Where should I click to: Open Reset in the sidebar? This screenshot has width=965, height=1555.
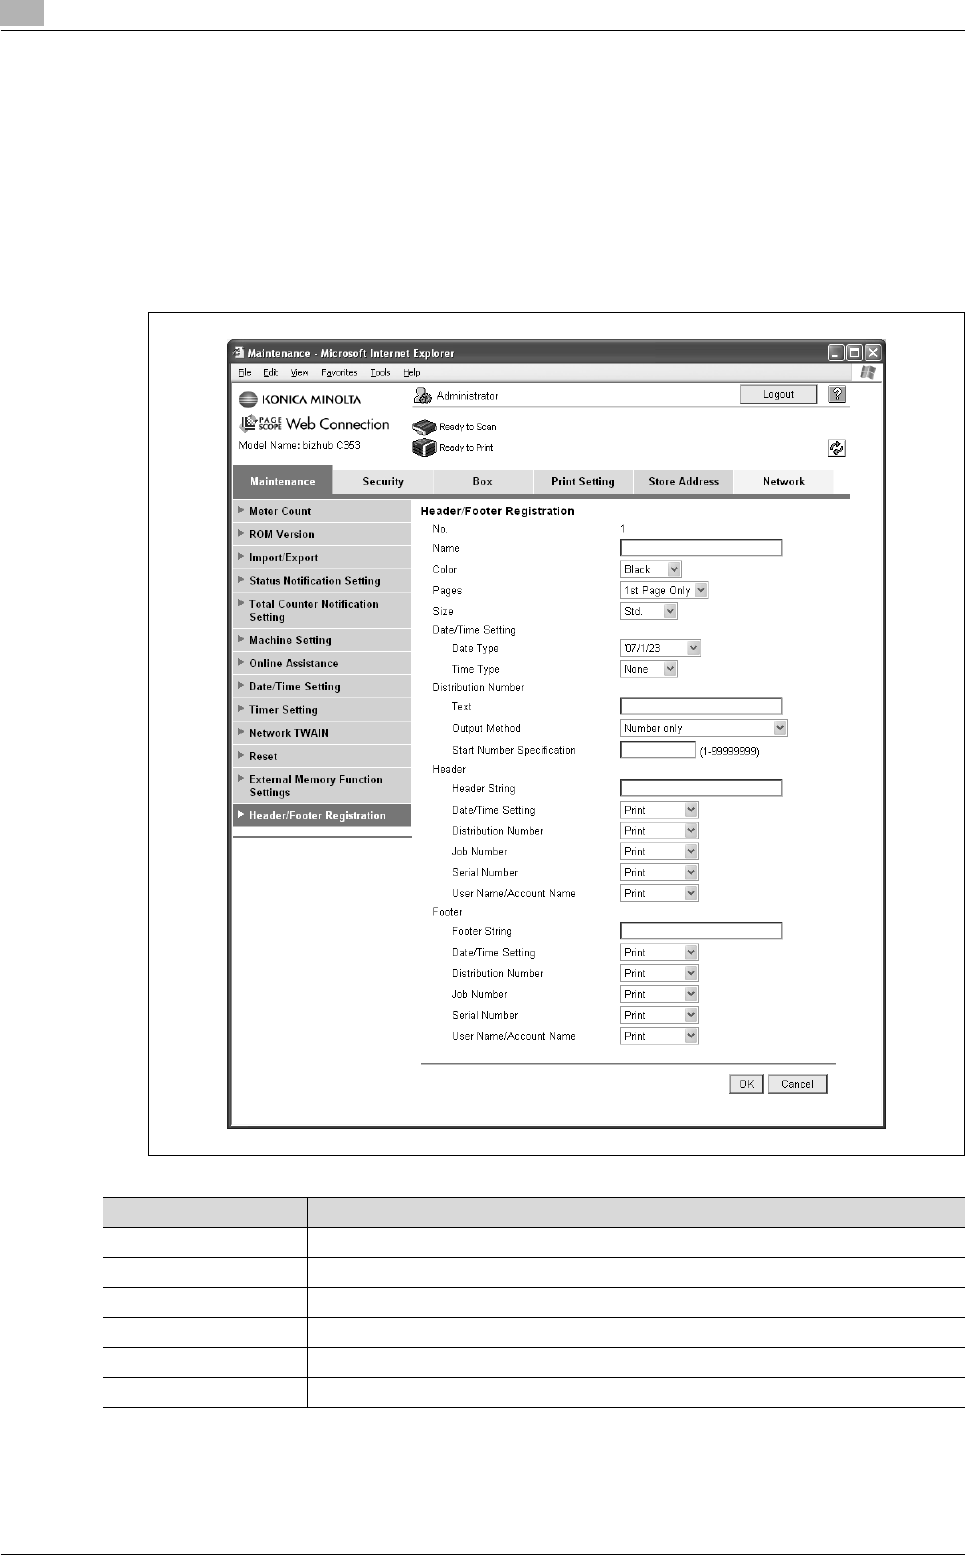click(x=322, y=756)
